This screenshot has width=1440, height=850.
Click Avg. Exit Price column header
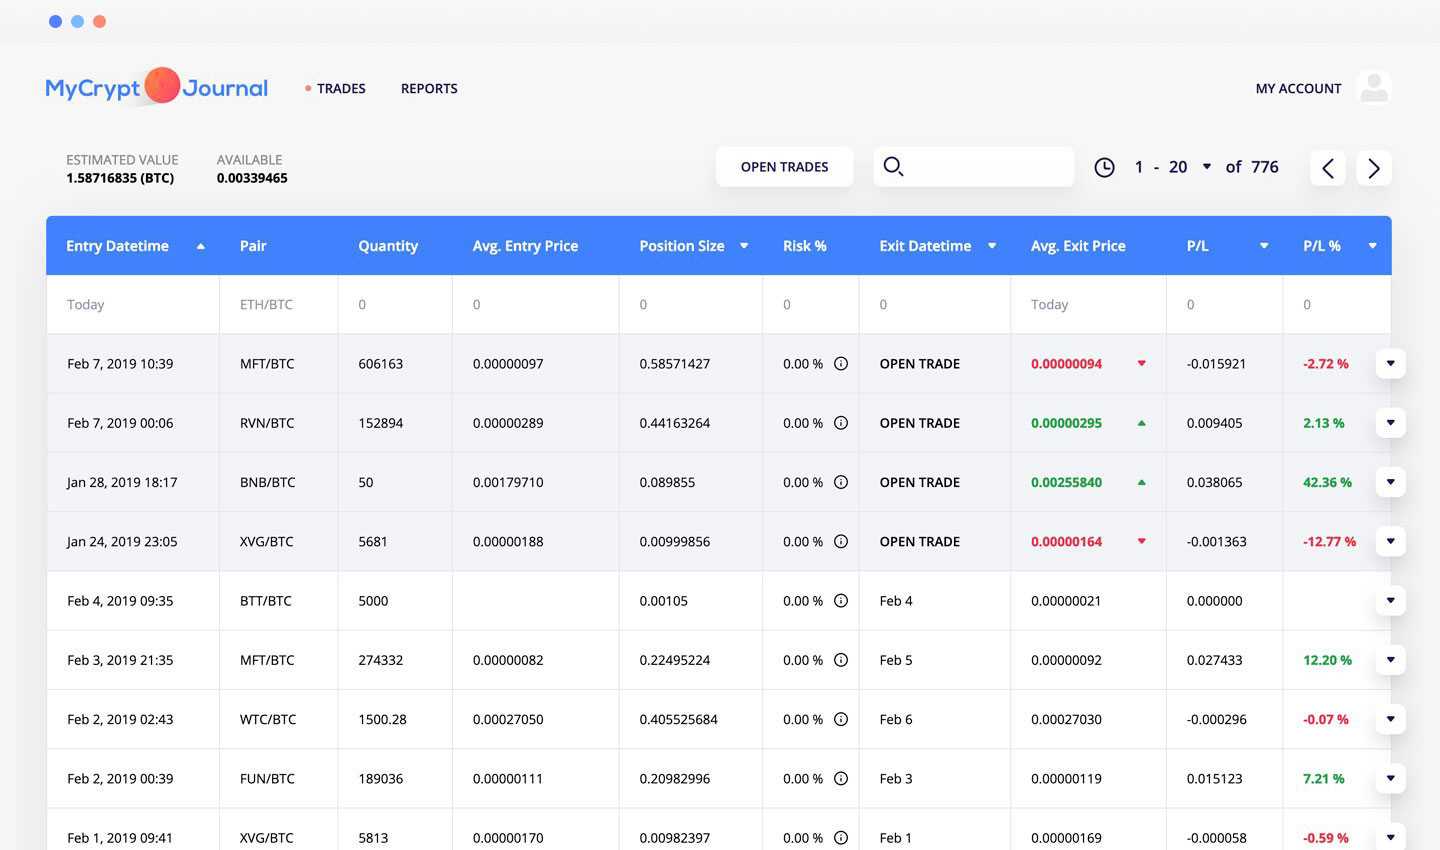tap(1078, 246)
